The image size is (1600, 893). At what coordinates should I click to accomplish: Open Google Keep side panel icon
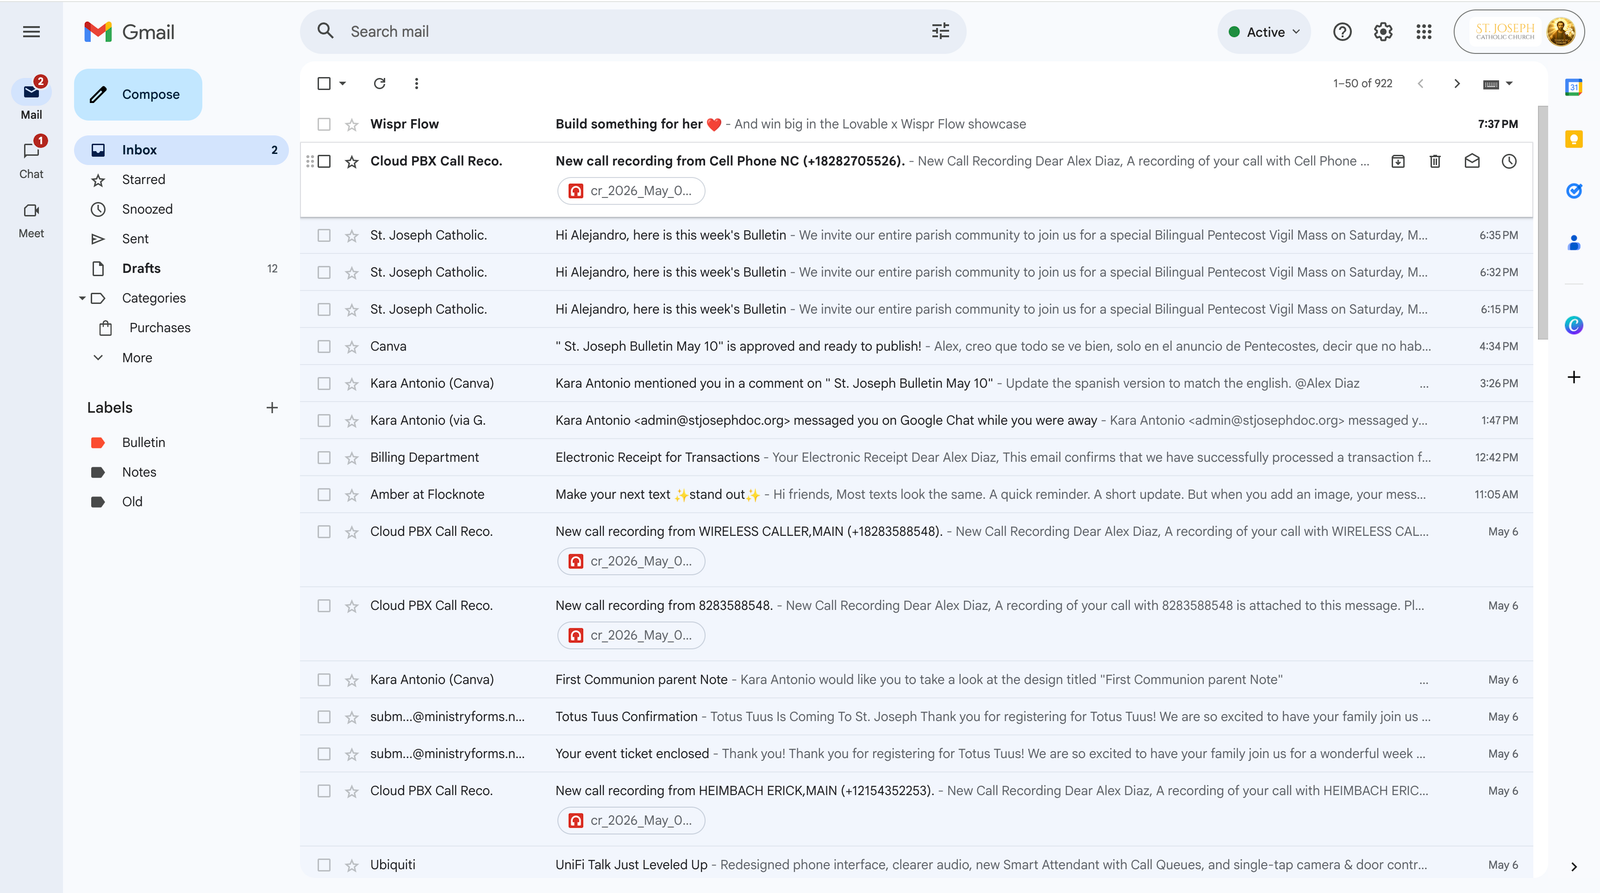click(x=1574, y=139)
